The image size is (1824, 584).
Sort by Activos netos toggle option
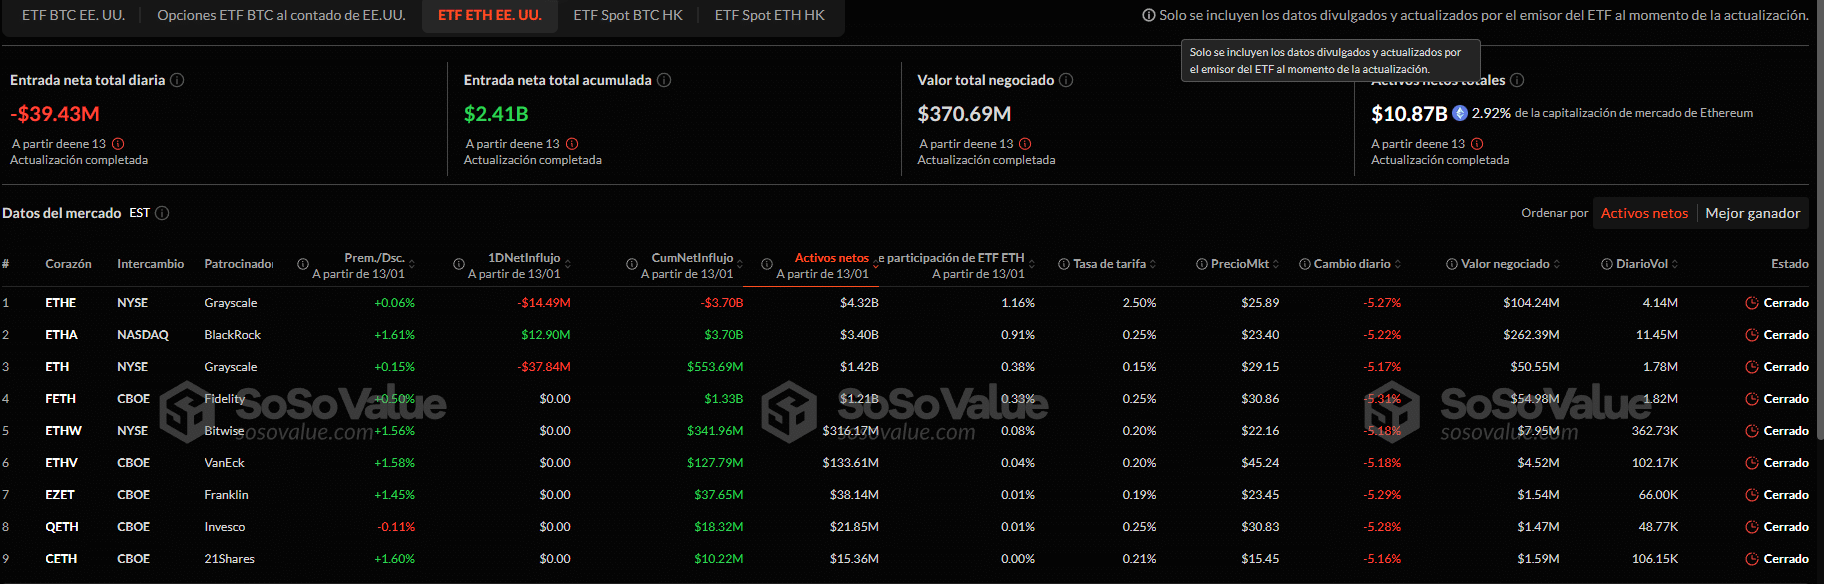tap(1643, 213)
